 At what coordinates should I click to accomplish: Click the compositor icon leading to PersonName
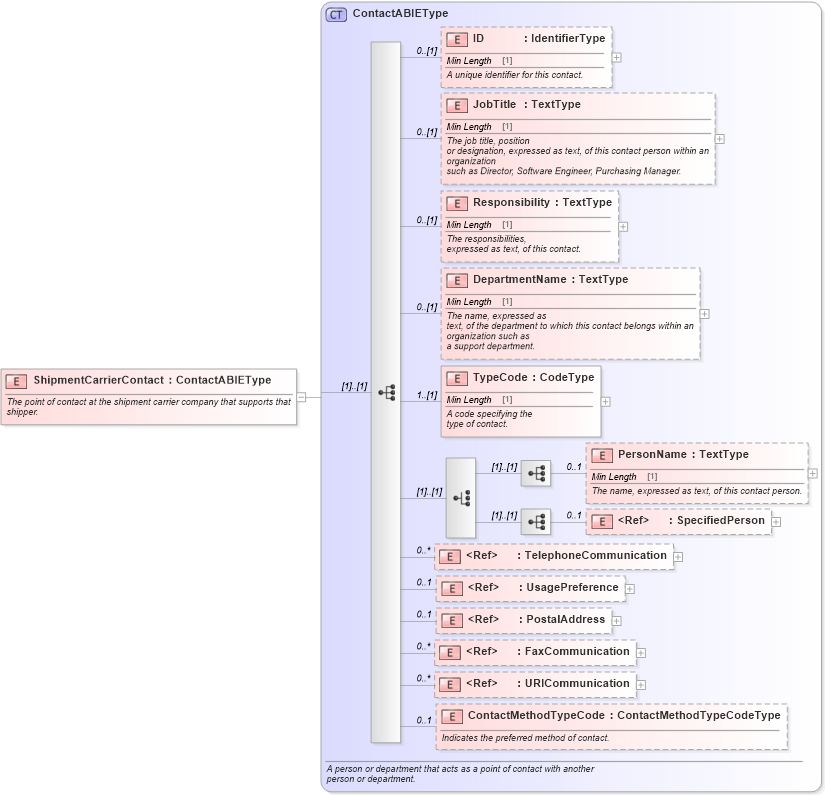coord(535,473)
